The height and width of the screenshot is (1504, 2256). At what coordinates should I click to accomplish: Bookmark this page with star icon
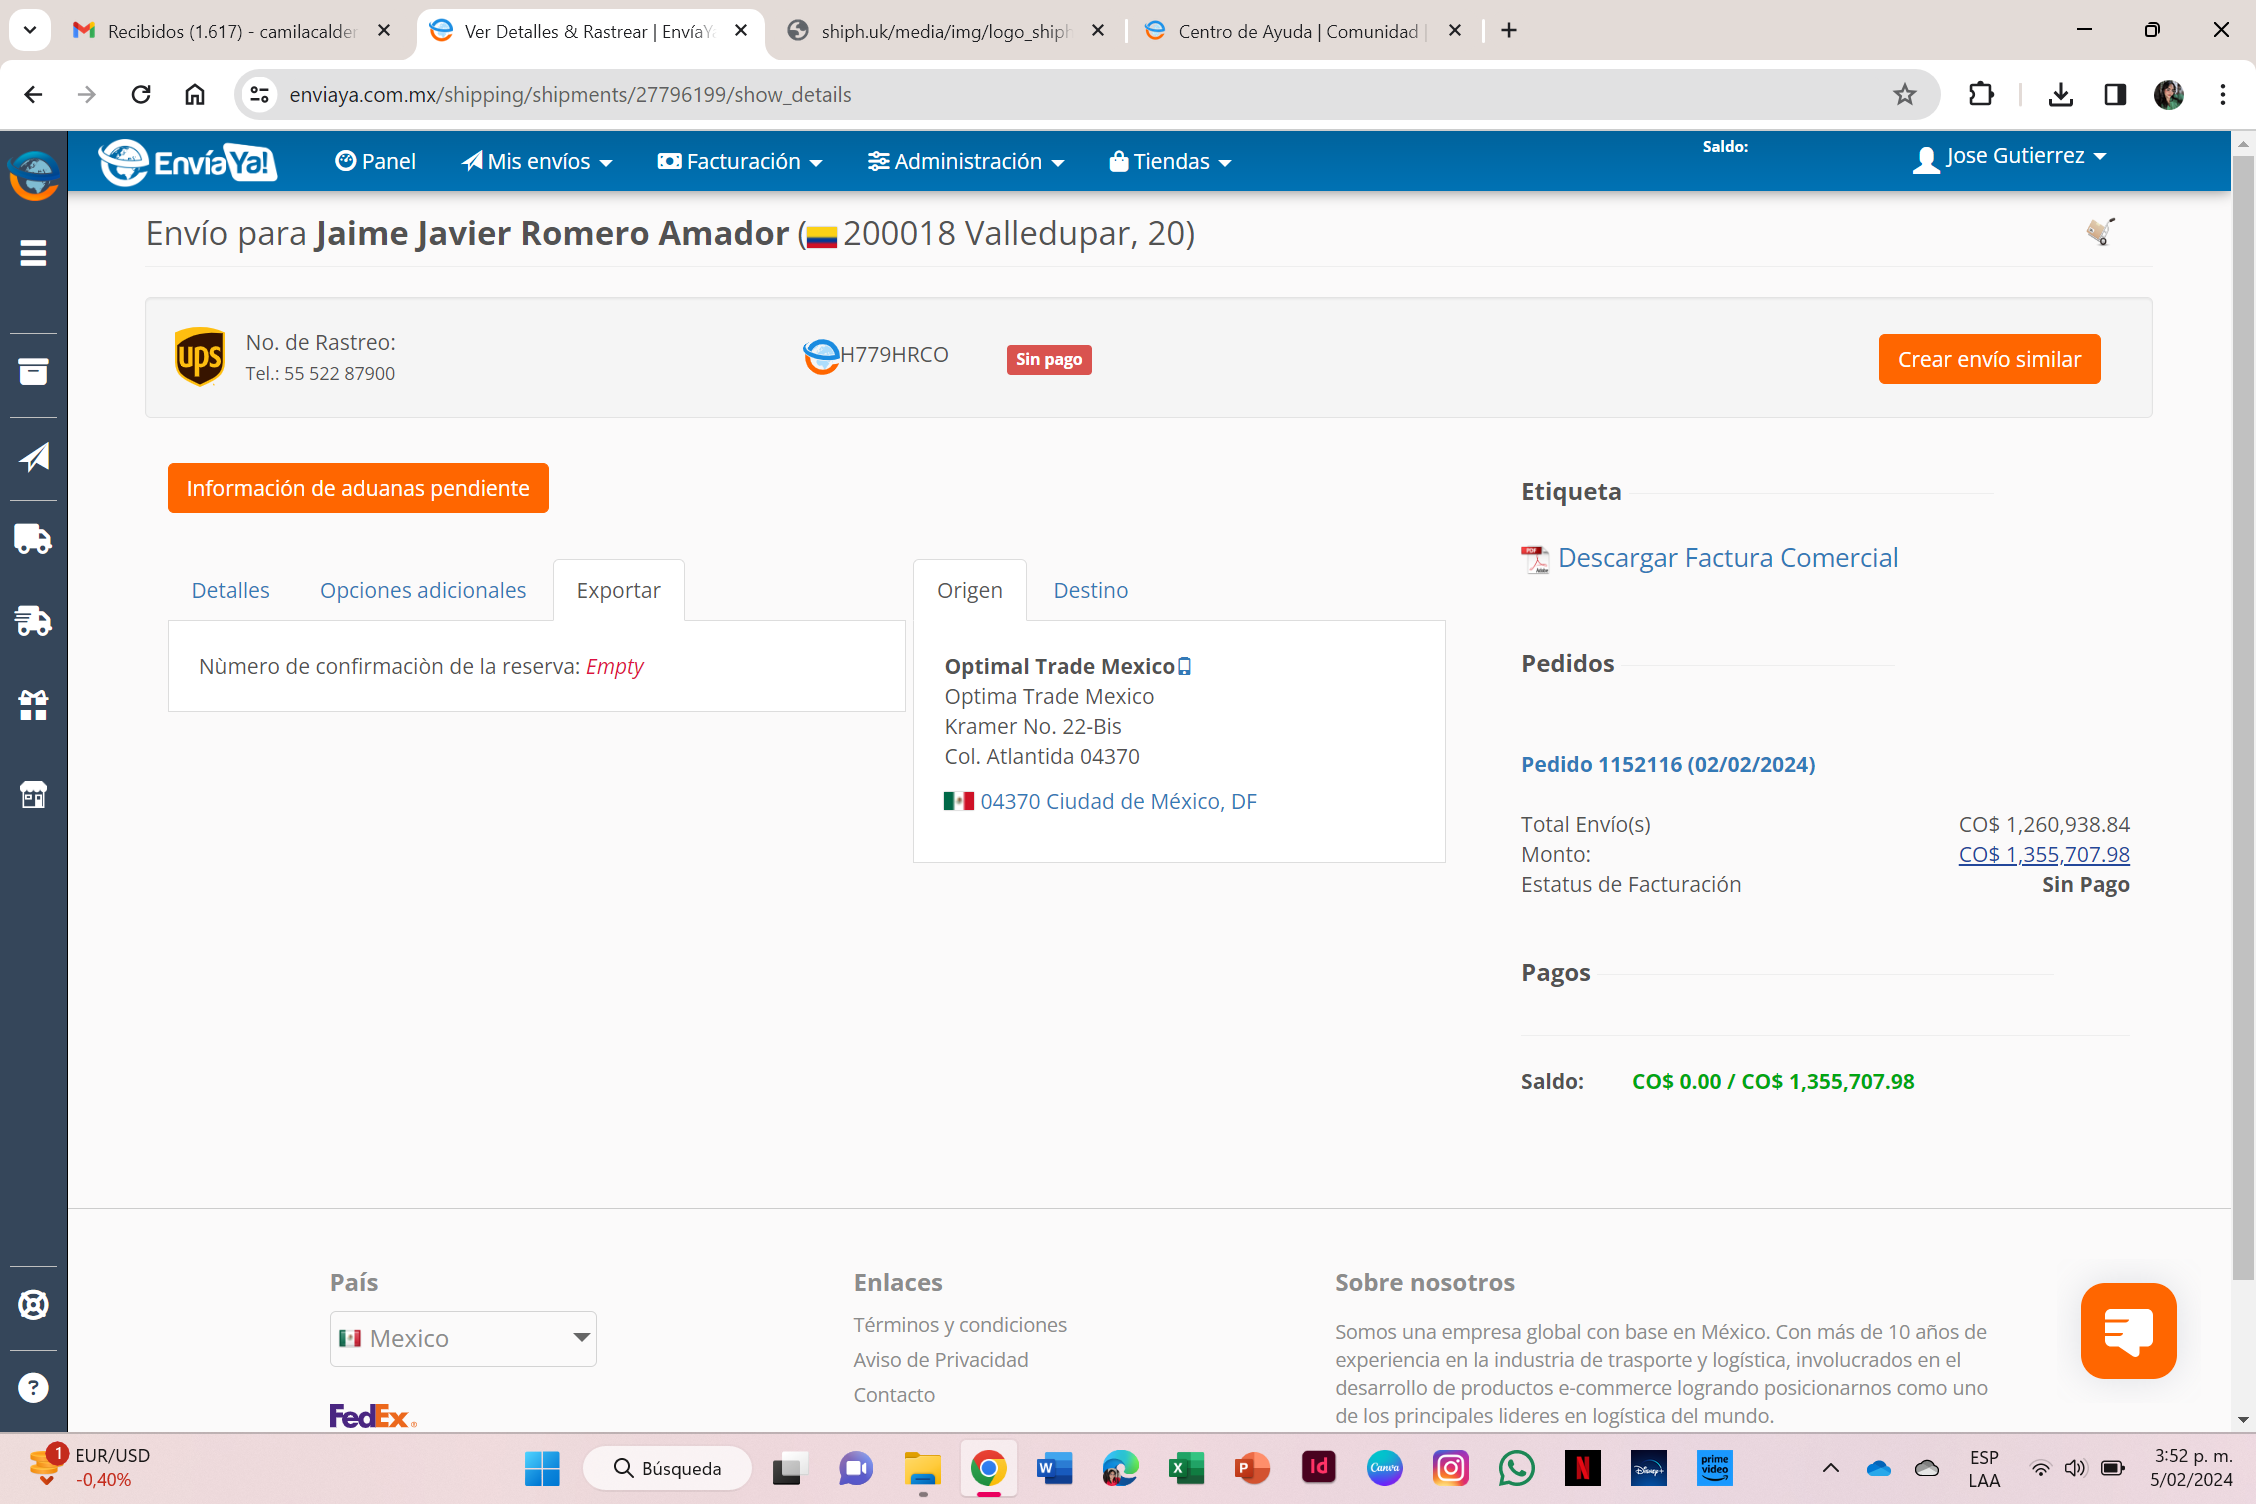[x=1904, y=95]
